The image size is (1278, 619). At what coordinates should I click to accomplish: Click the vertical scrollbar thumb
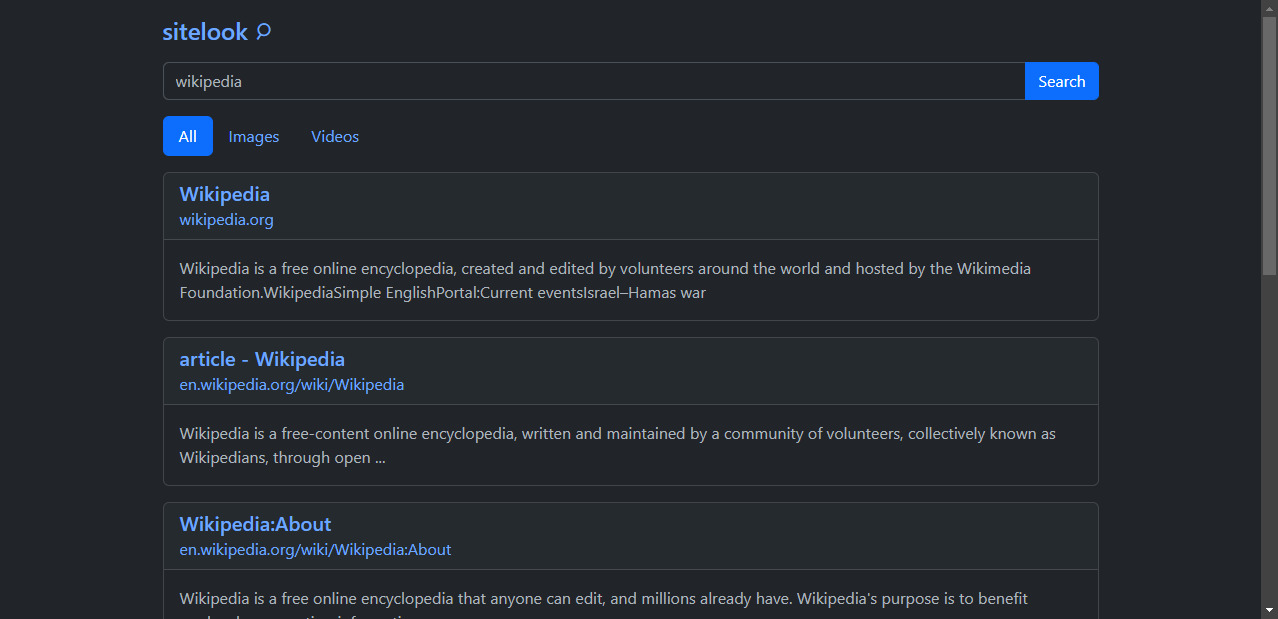click(x=1269, y=145)
